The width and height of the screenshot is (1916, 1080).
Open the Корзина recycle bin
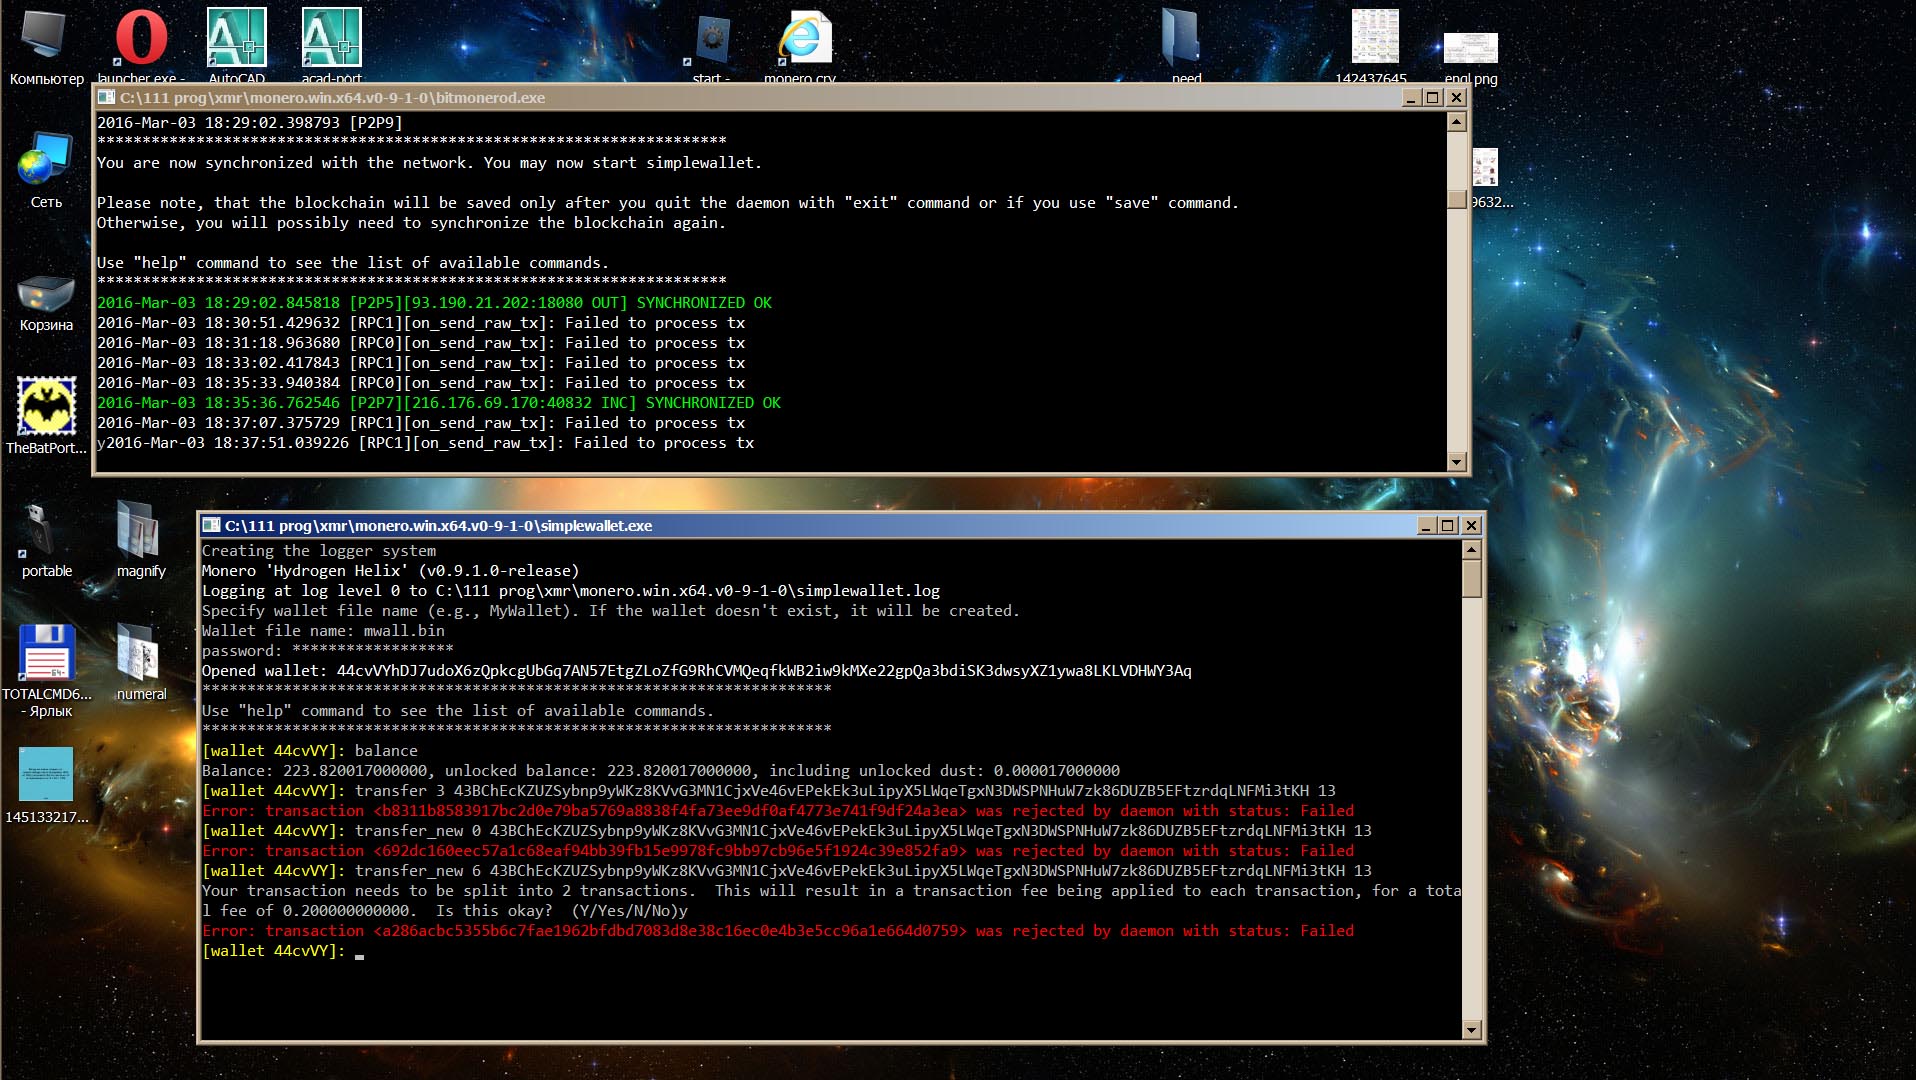[x=45, y=303]
